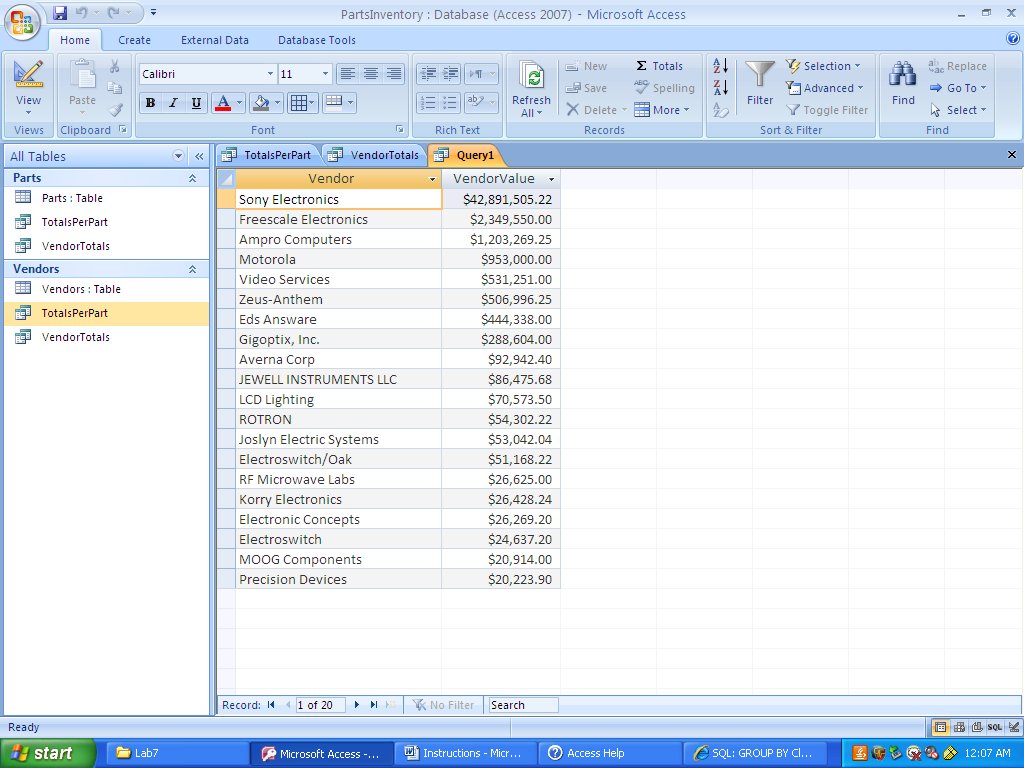1024x768 pixels.
Task: Collapse the Parts group
Action: click(x=193, y=178)
